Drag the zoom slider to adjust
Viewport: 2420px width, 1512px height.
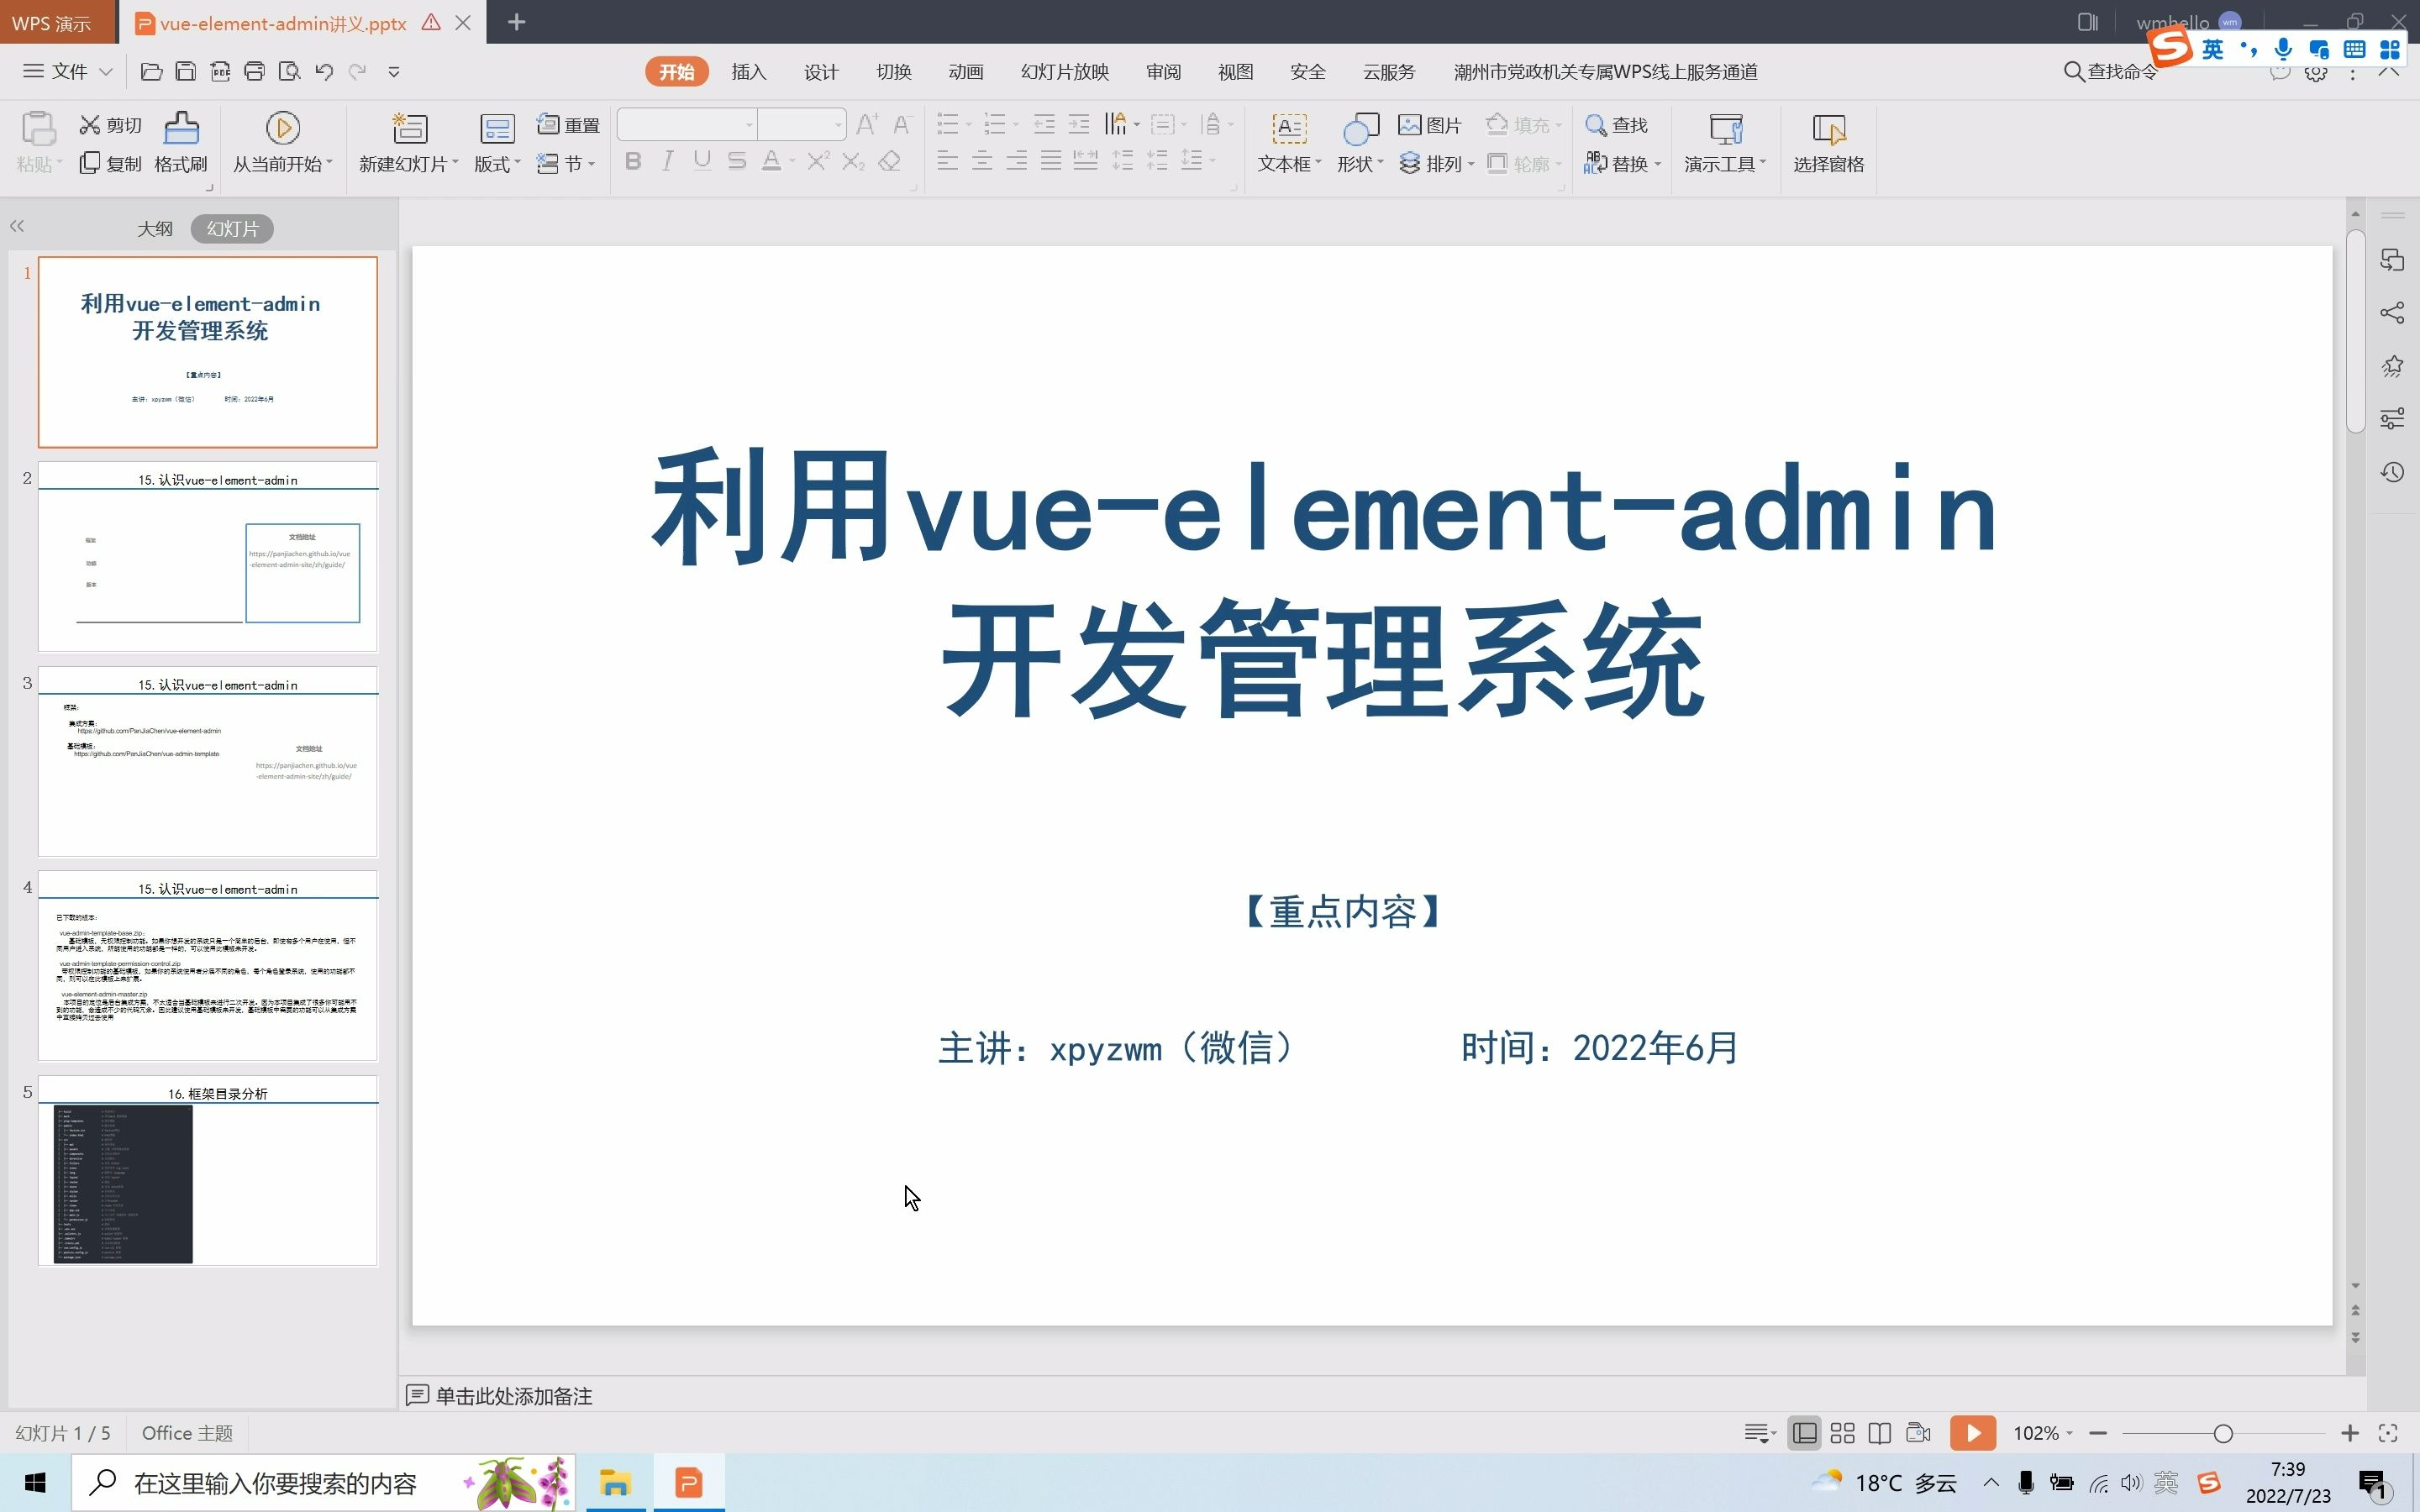click(x=2223, y=1432)
